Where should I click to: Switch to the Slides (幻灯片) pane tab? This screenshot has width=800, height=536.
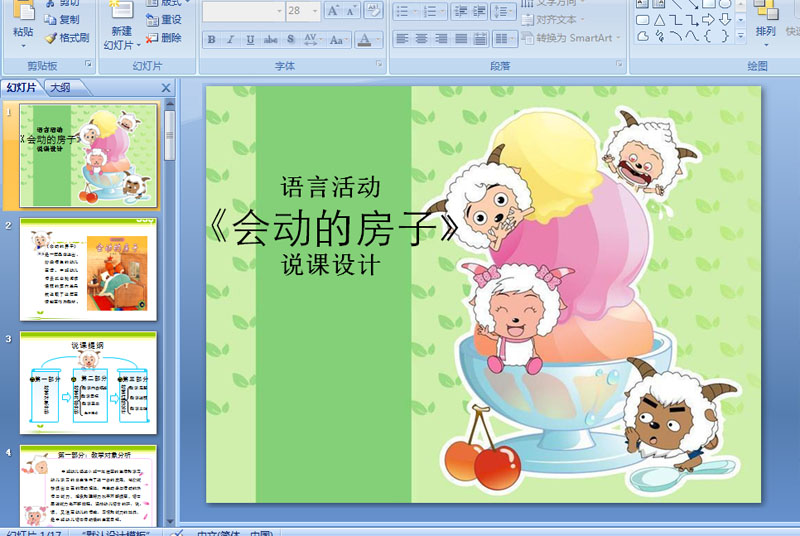(21, 87)
